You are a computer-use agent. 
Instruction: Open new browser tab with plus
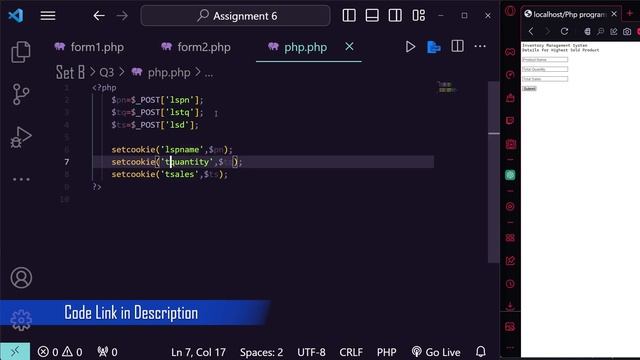[629, 13]
